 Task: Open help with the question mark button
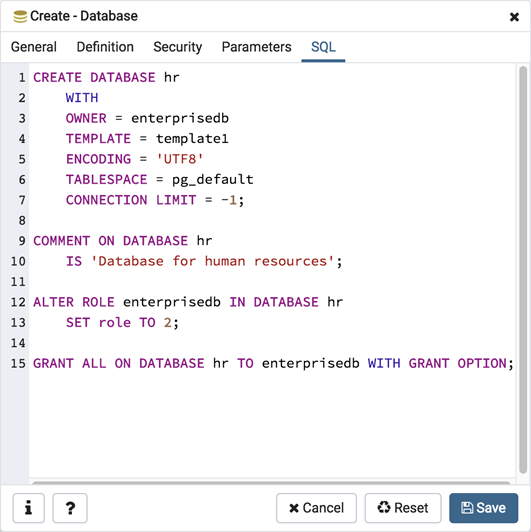click(x=70, y=508)
